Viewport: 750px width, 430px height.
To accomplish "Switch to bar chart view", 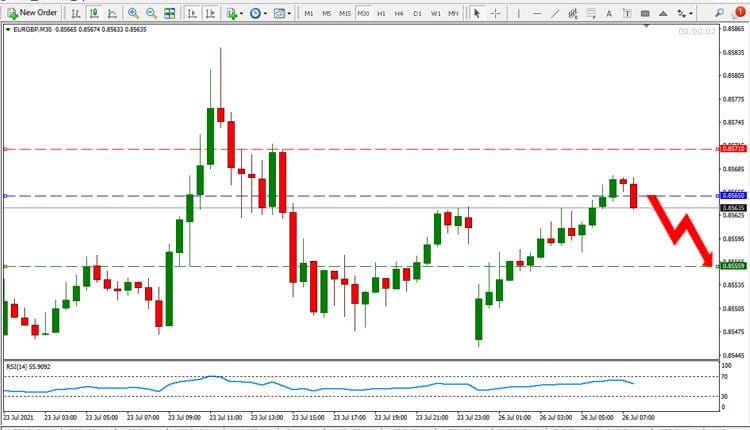I will [76, 13].
